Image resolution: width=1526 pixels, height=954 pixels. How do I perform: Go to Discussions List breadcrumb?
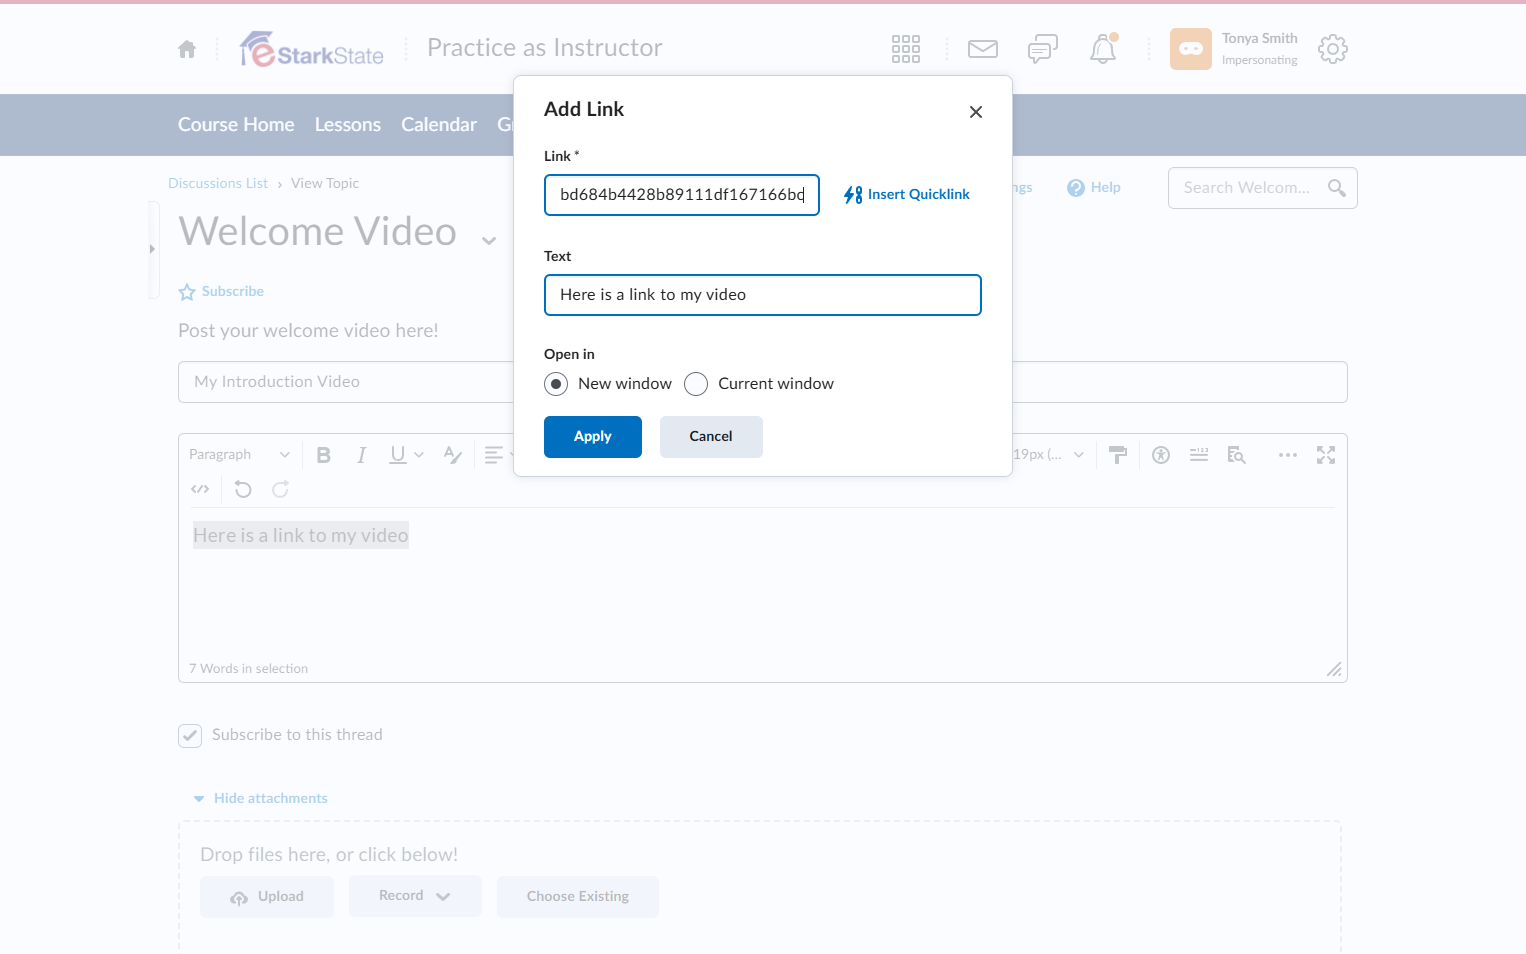[x=218, y=183]
